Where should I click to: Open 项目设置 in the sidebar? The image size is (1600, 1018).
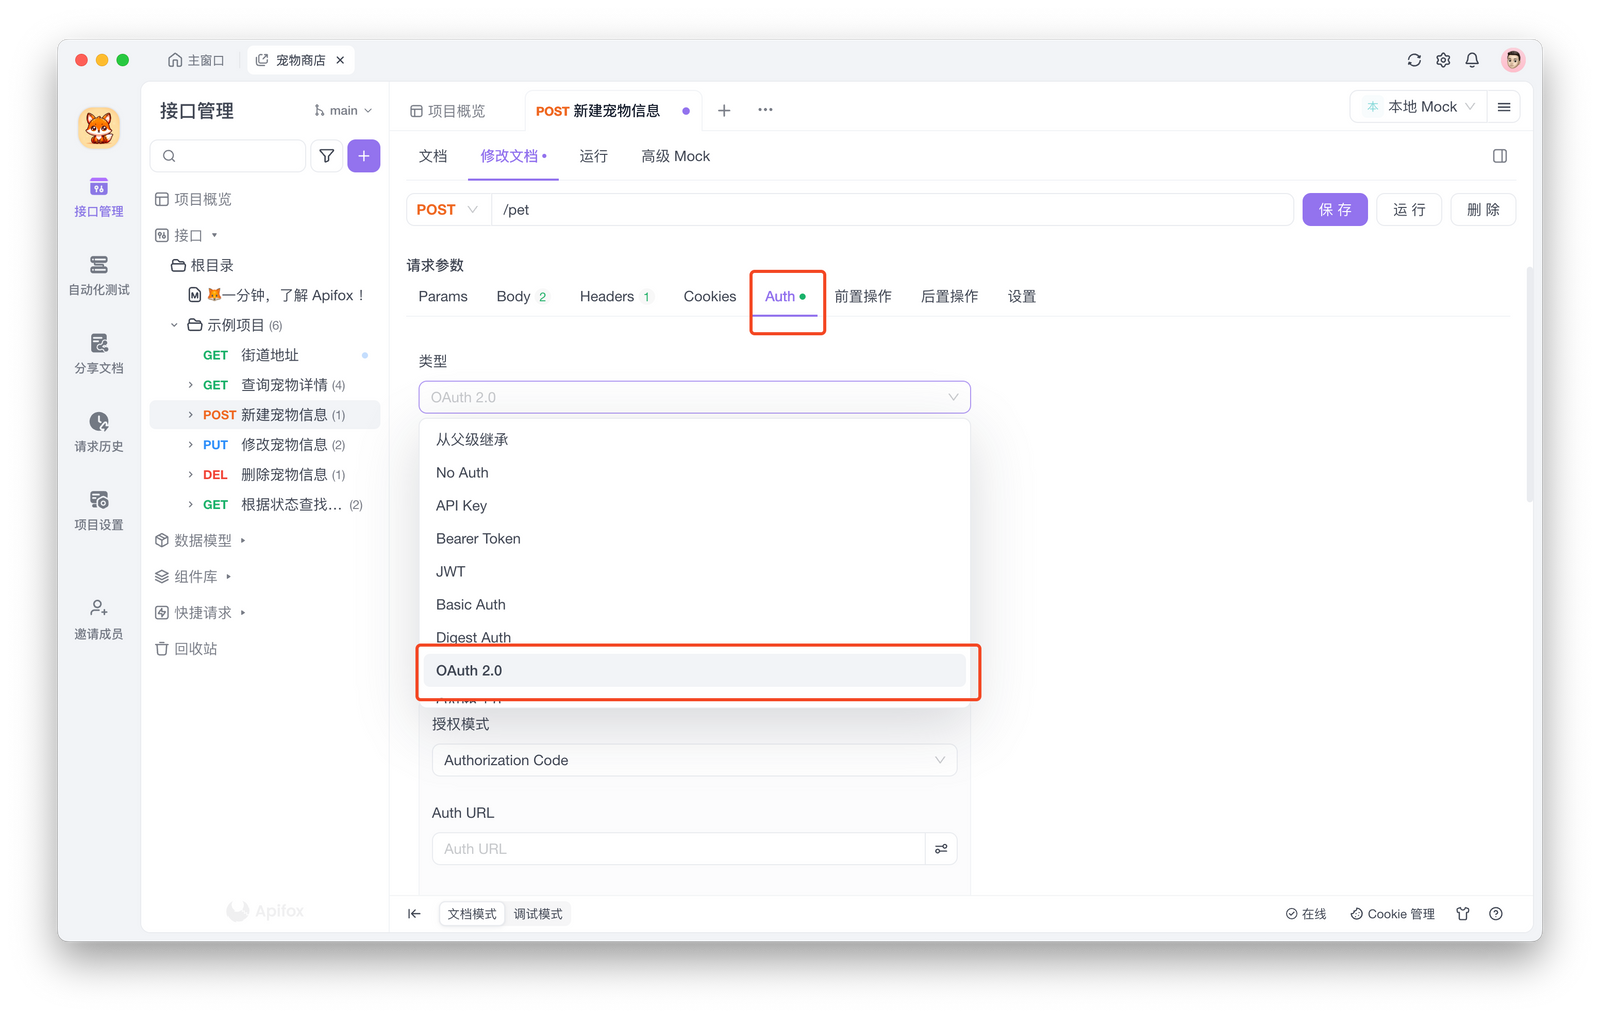(x=98, y=510)
